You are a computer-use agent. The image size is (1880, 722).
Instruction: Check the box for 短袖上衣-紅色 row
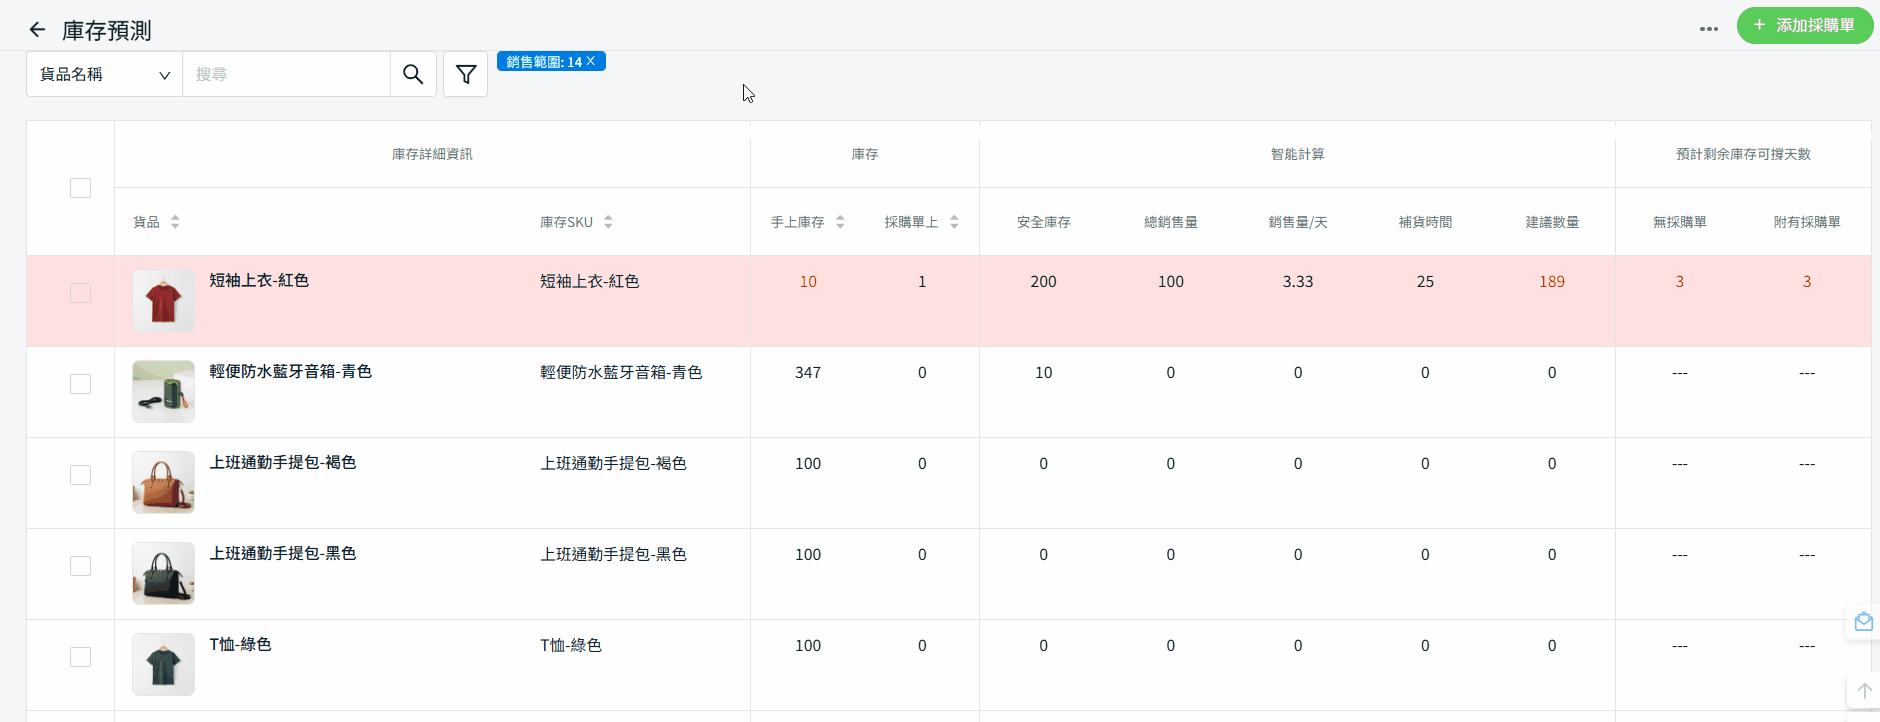click(x=80, y=293)
